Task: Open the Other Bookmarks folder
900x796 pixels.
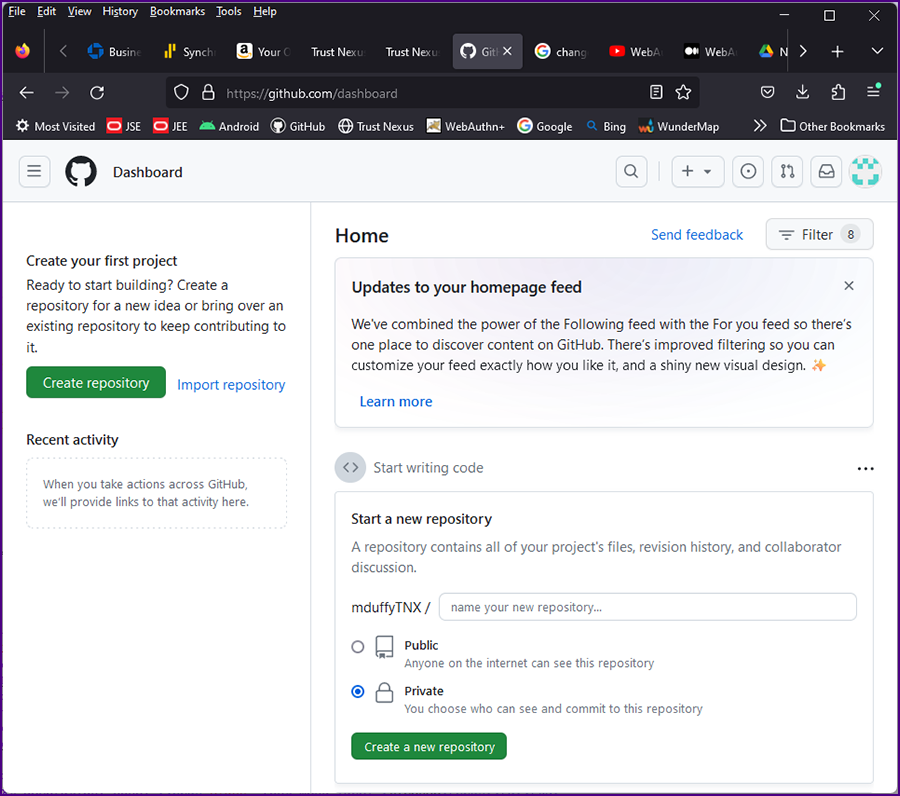Action: [x=832, y=126]
